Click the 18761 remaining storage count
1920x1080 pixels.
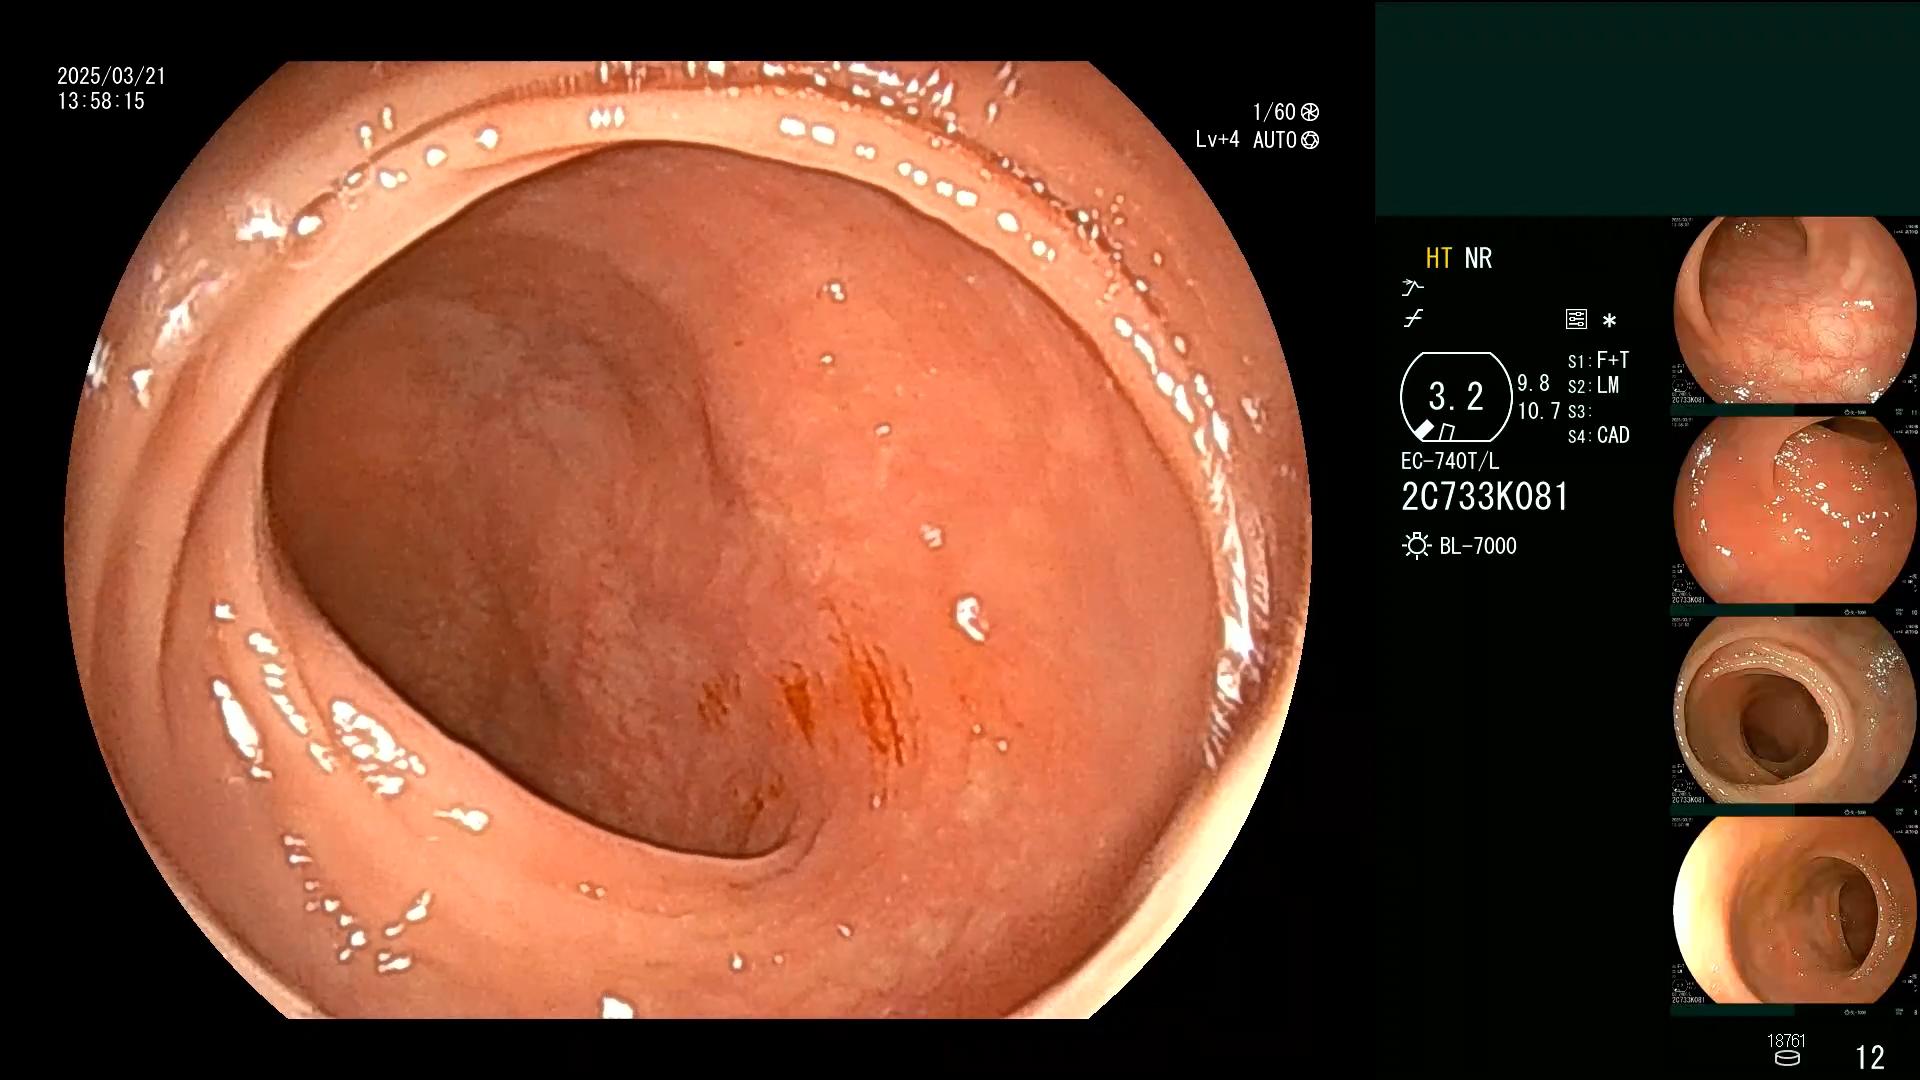1786,1041
